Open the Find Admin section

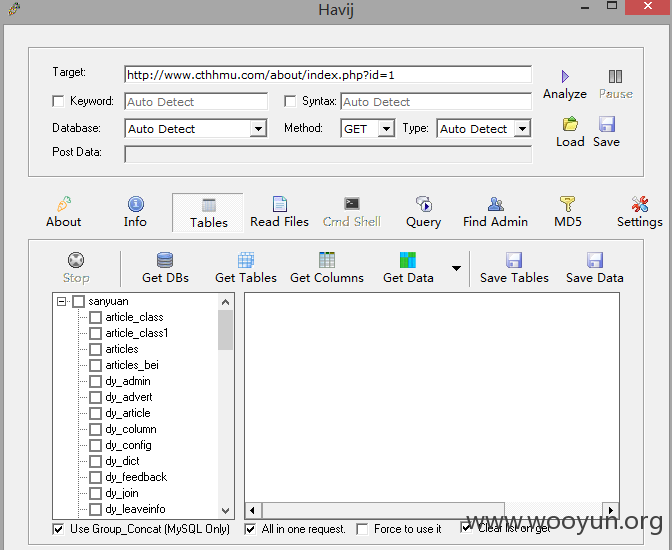[x=495, y=212]
